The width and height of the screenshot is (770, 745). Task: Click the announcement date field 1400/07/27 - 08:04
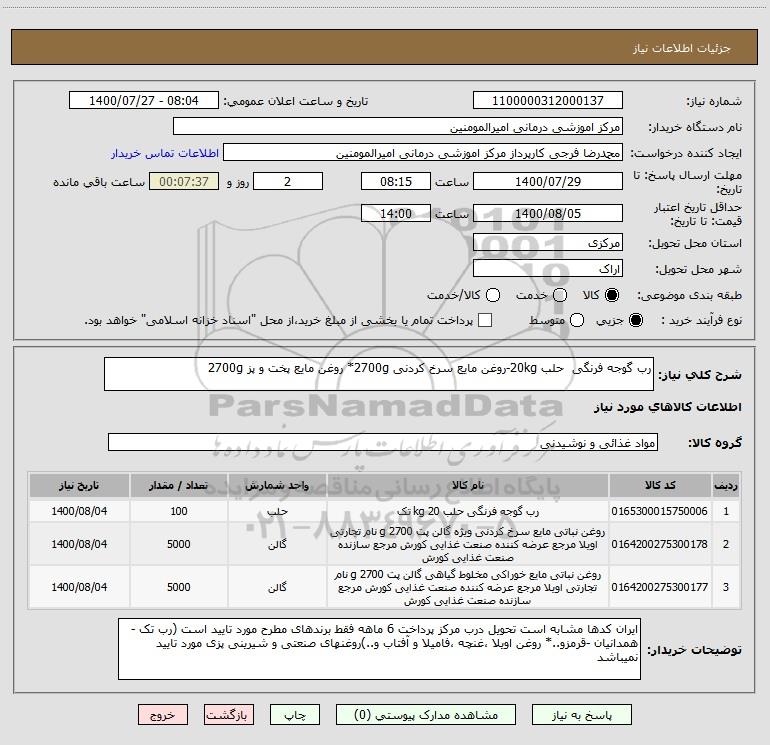click(x=144, y=101)
